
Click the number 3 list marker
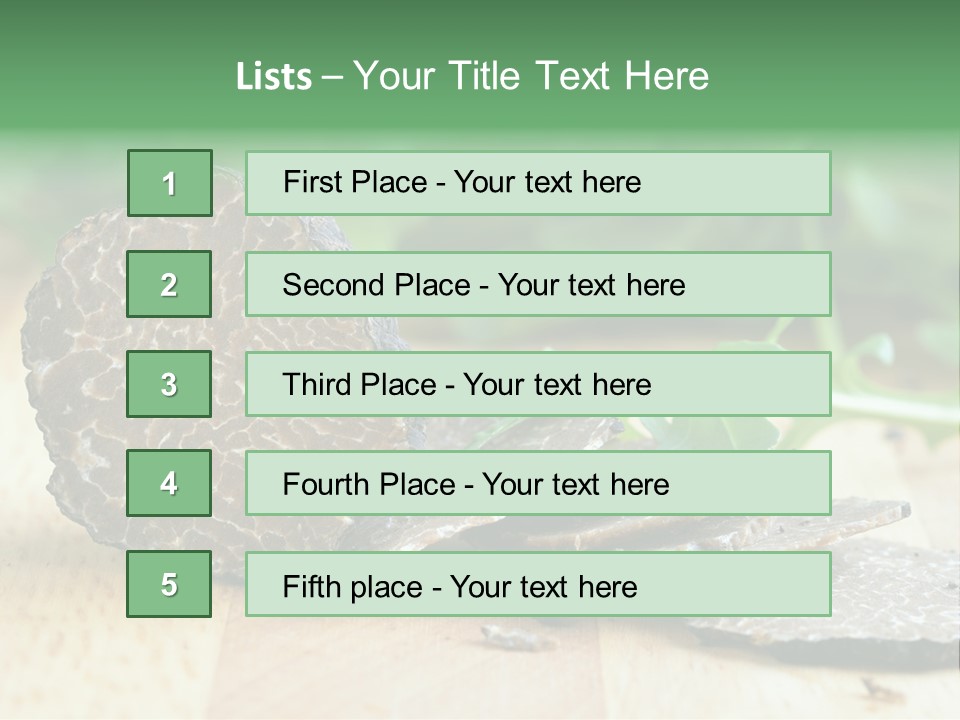point(169,384)
